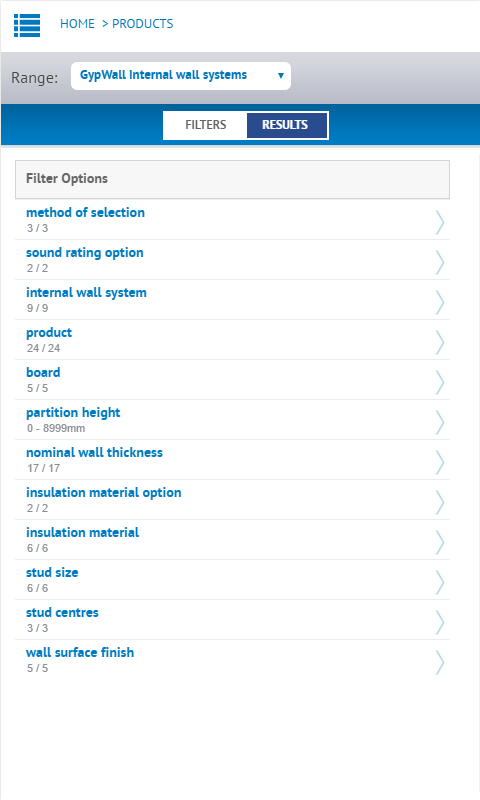This screenshot has width=480, height=800.
Task: Click the chevron arrow on the board row
Action: [440, 383]
